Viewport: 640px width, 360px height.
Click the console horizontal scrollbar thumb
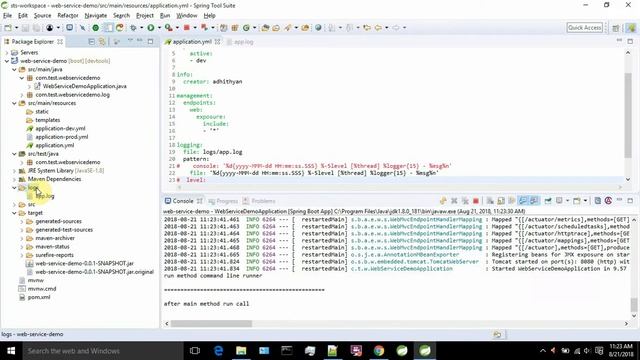(211, 324)
